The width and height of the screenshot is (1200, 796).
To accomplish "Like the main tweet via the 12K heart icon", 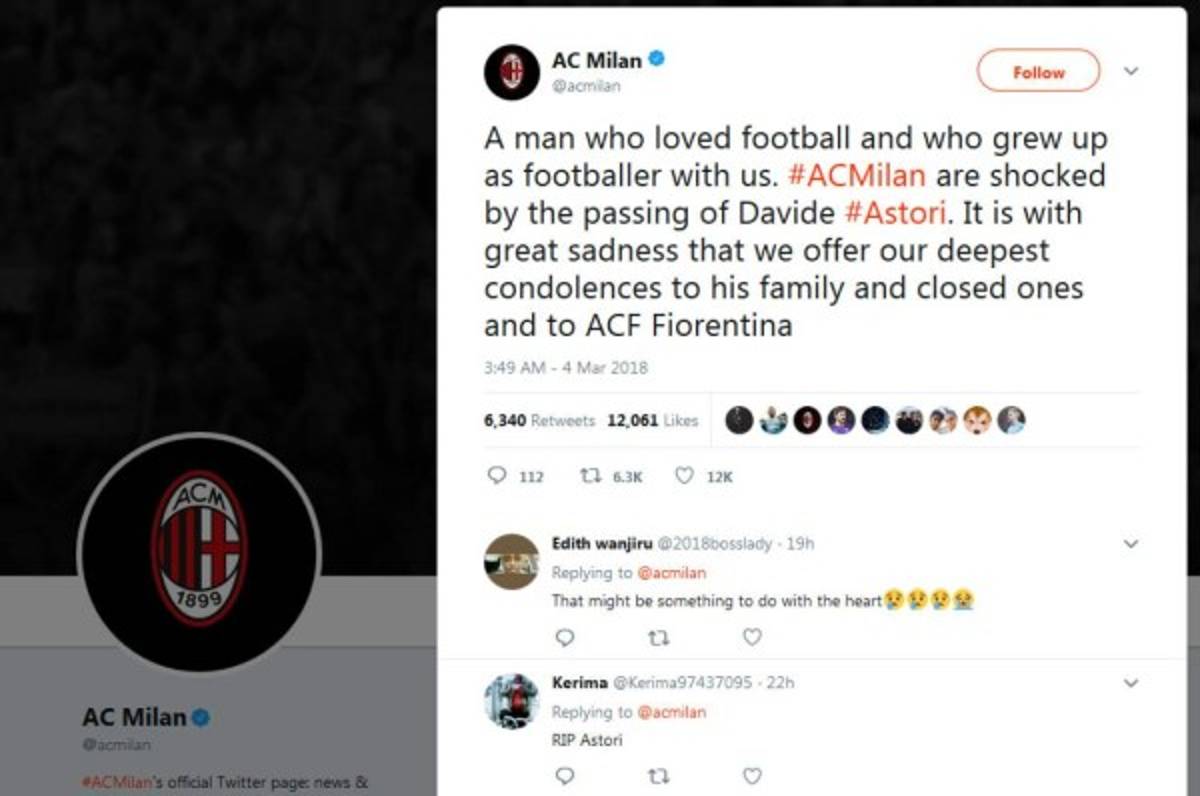I will 684,477.
